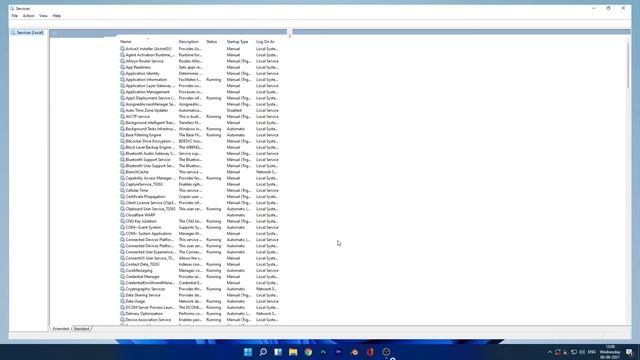Select the Bluetooth Support Service name
The image size is (640, 360).
click(148, 160)
